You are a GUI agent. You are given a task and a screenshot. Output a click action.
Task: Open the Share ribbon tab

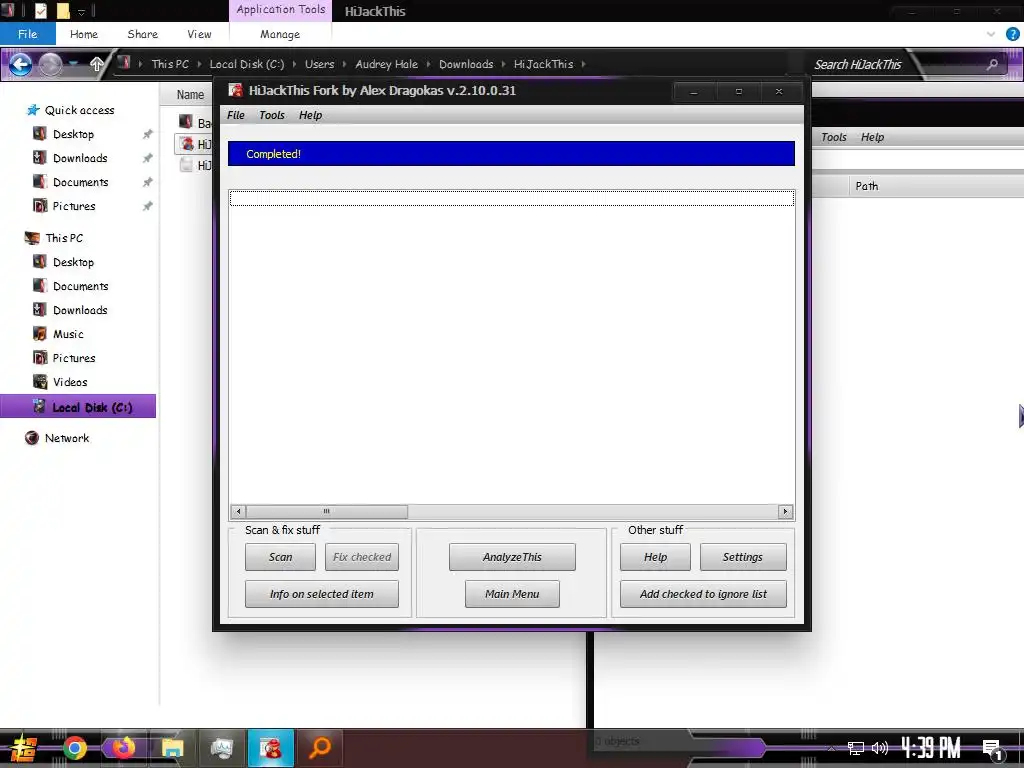click(142, 34)
